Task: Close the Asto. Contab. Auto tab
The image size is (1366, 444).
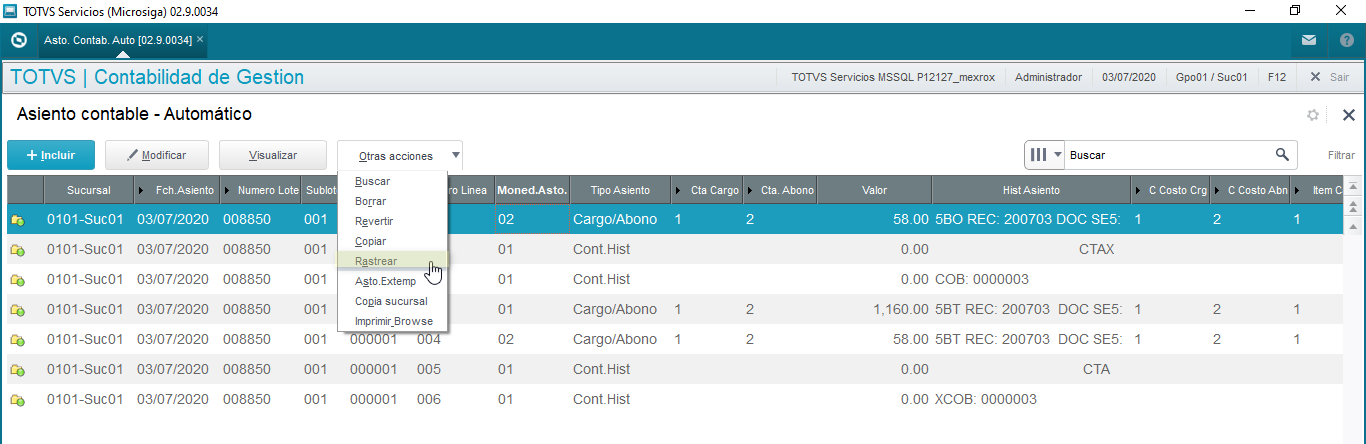Action: click(200, 39)
